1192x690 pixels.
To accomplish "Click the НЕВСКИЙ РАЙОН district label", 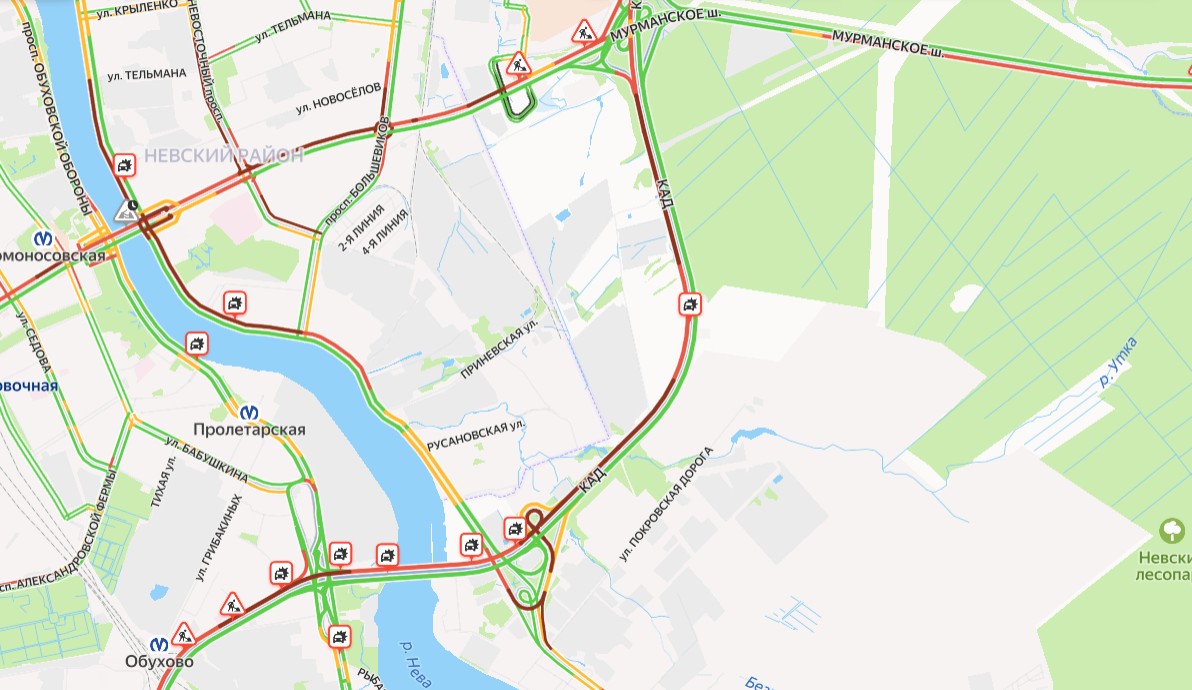I will click(x=224, y=156).
